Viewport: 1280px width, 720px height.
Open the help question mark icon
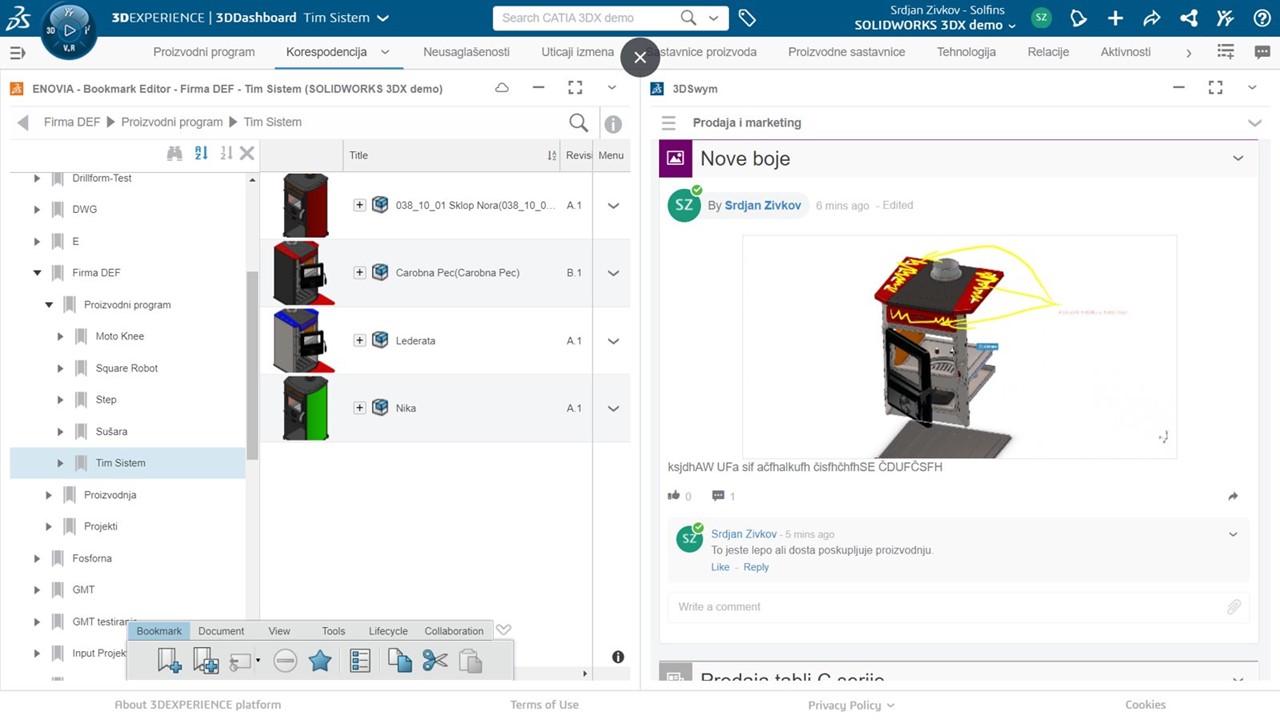pyautogui.click(x=1262, y=17)
